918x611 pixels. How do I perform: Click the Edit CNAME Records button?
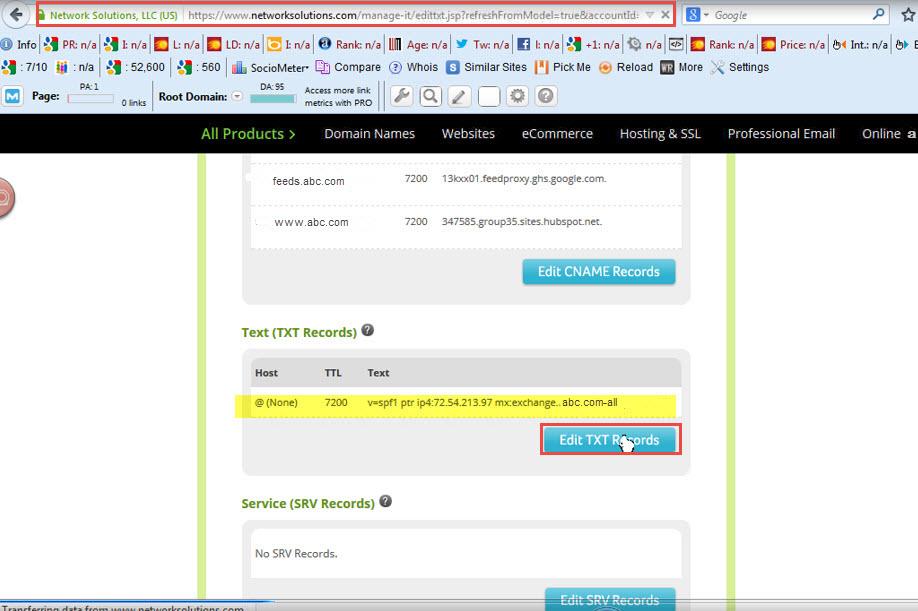(x=599, y=272)
